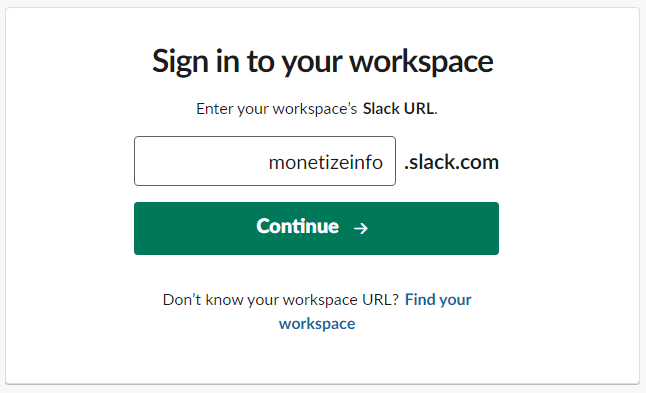Viewport: 646px width, 393px height.
Task: Open the "Find your workspace" link
Action: point(375,311)
